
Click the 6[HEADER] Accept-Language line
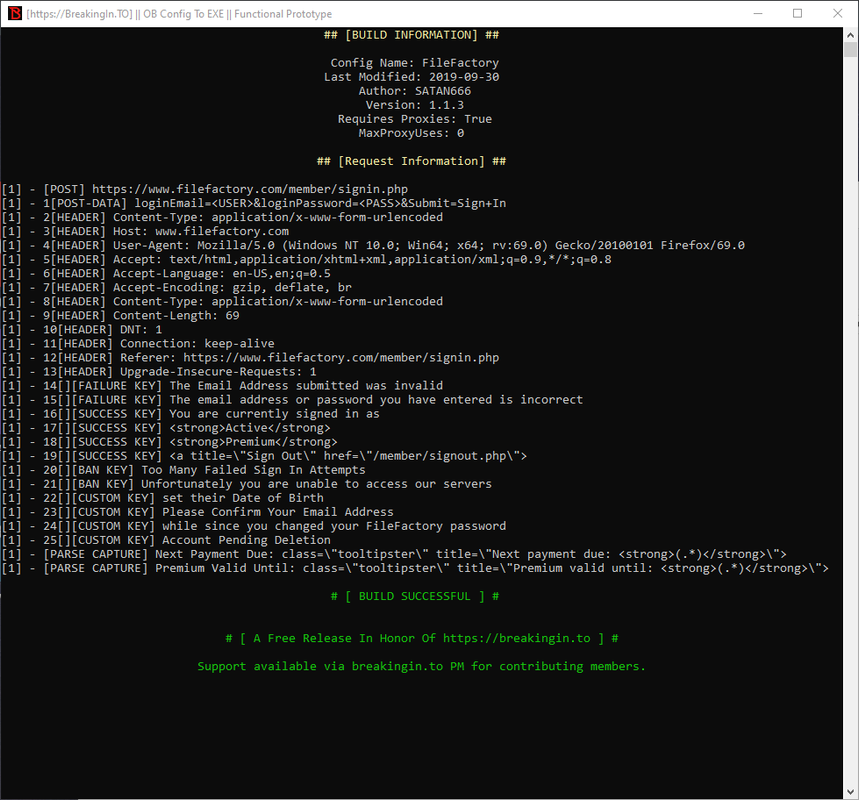166,273
